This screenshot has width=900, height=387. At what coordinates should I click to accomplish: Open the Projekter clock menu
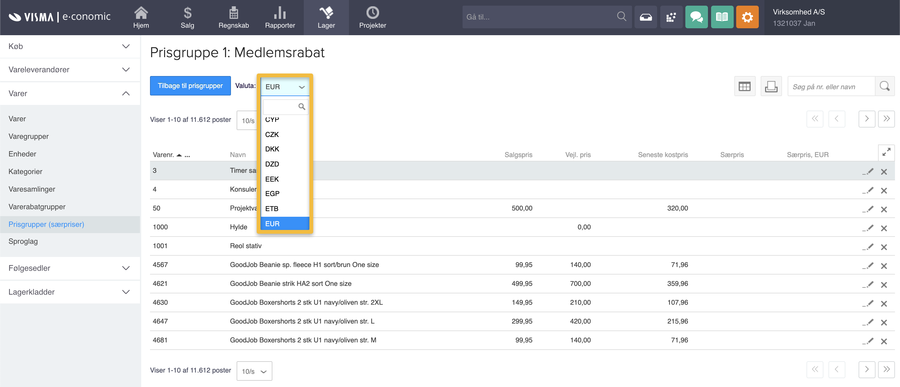point(373,17)
